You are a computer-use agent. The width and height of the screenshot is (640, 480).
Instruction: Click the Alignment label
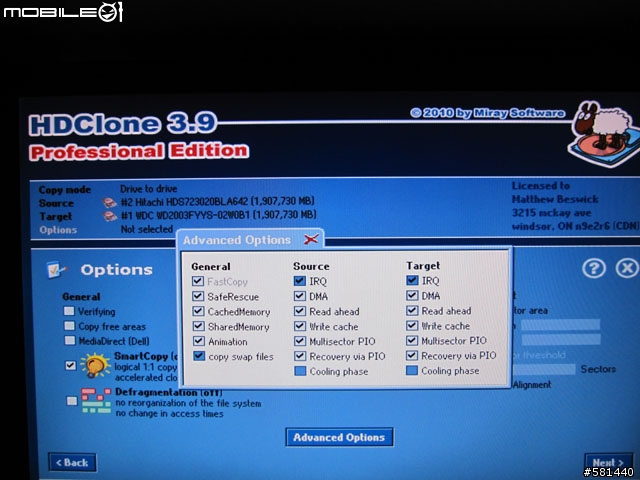[532, 384]
